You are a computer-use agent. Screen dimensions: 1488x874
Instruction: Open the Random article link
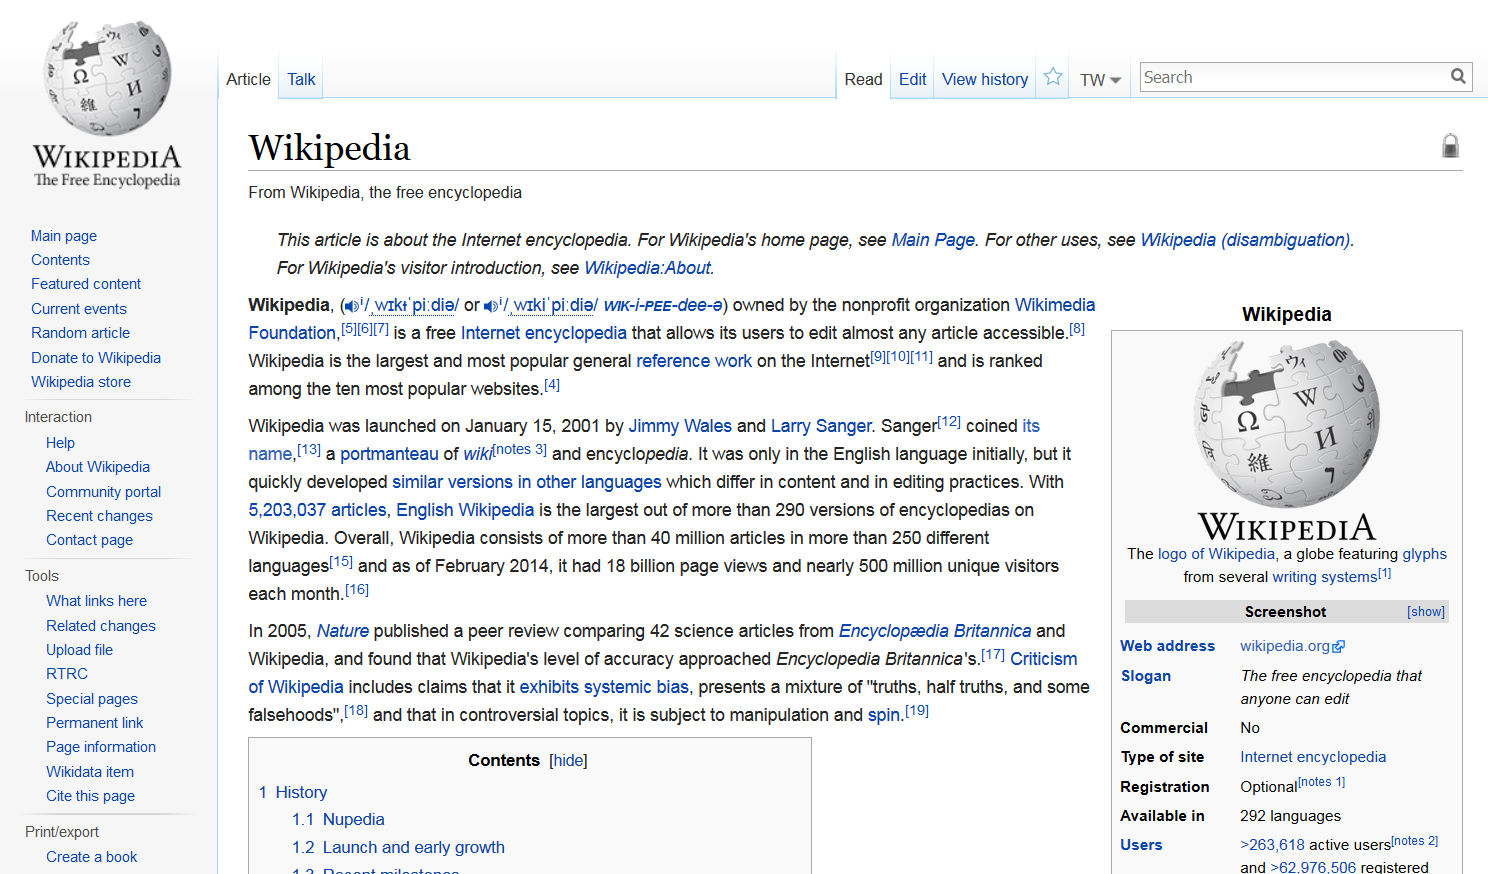80,333
